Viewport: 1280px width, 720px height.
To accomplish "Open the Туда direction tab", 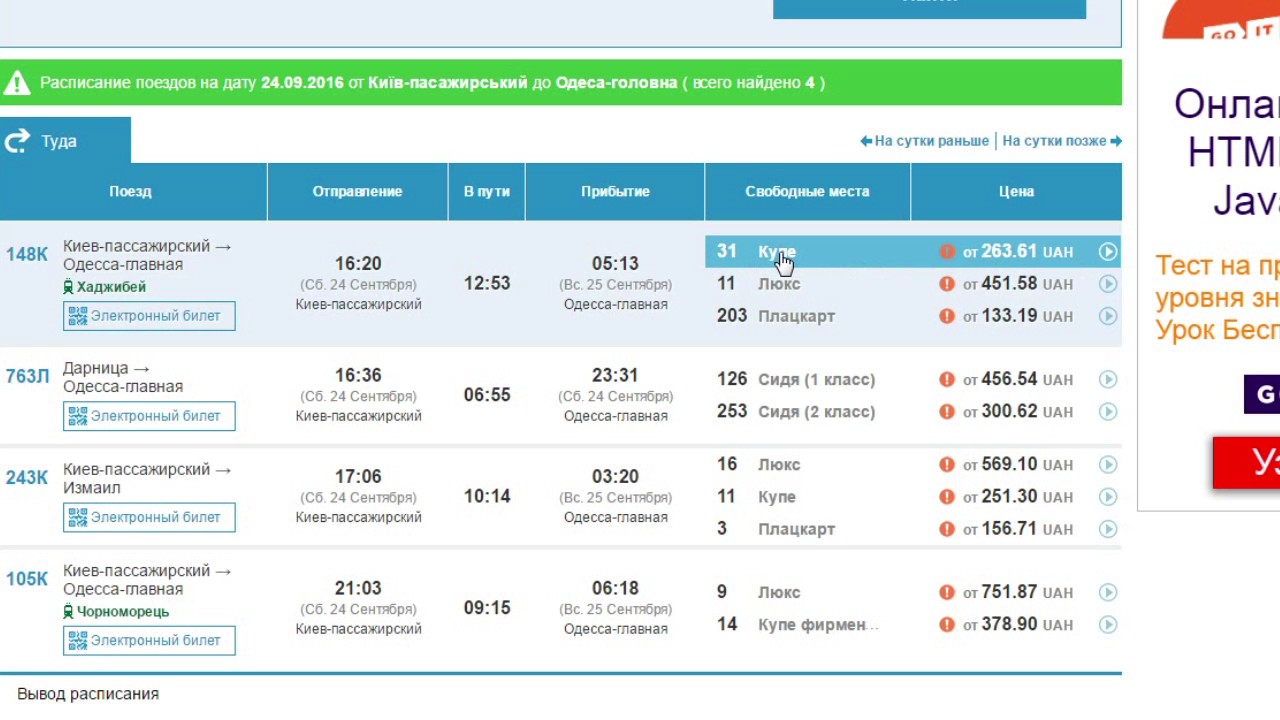I will pyautogui.click(x=65, y=141).
